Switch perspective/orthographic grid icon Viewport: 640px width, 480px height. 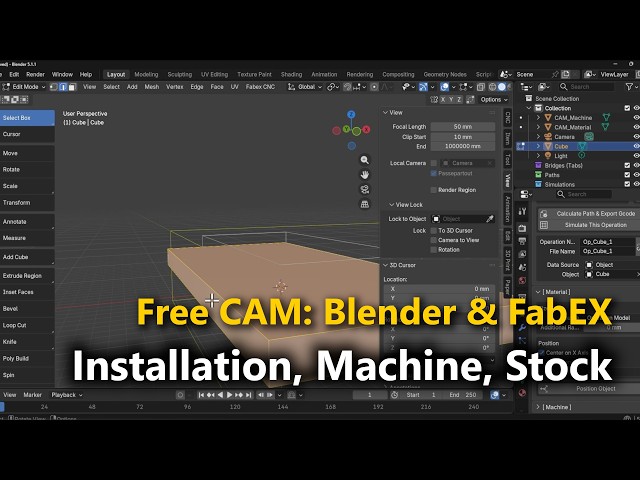click(x=364, y=204)
